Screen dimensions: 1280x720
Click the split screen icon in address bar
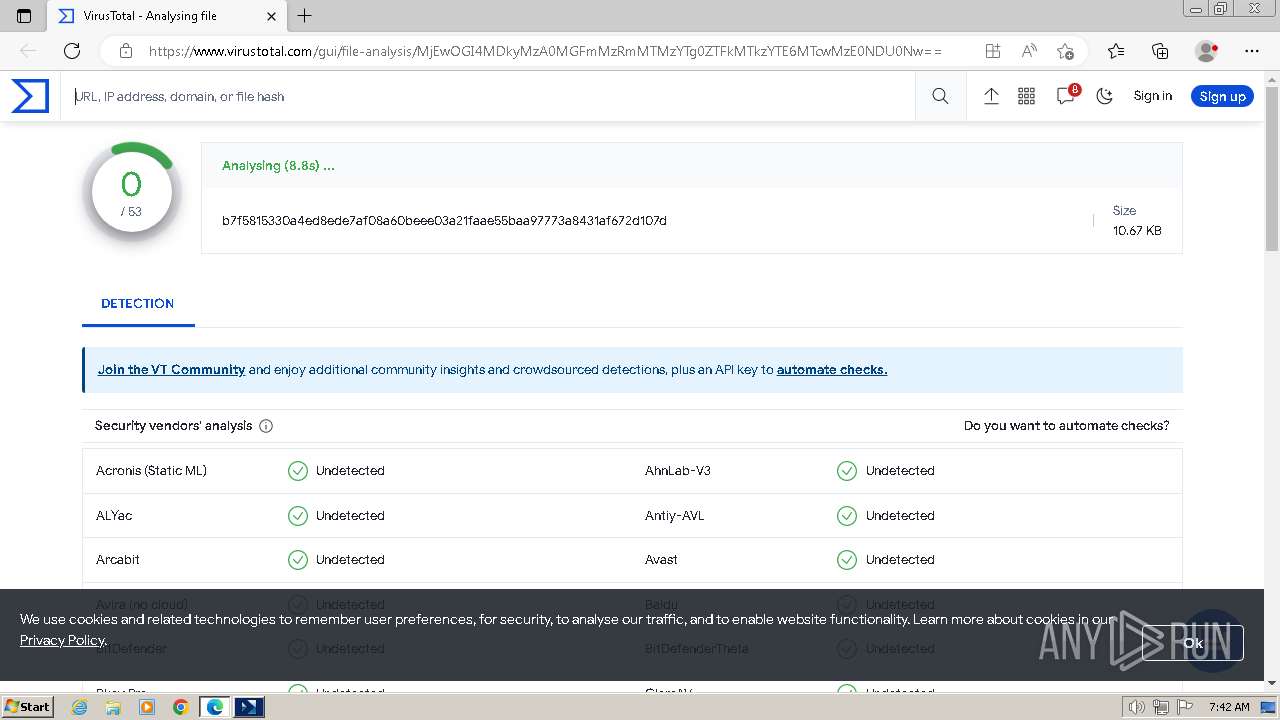pyautogui.click(x=992, y=51)
